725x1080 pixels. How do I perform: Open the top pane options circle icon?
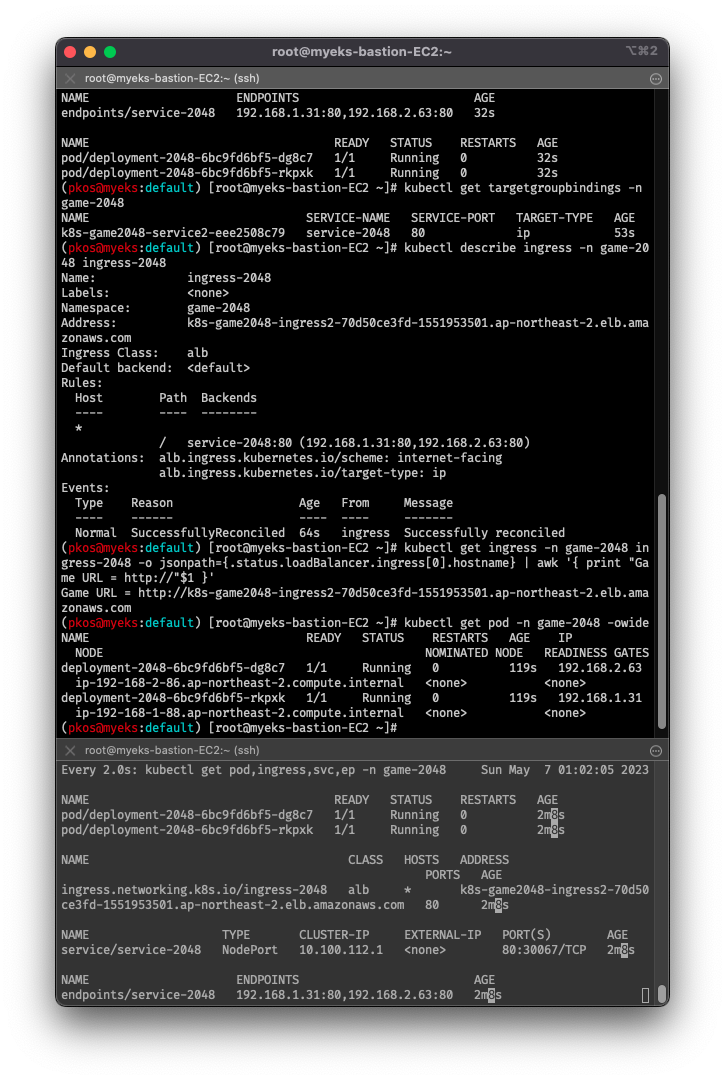click(x=655, y=79)
